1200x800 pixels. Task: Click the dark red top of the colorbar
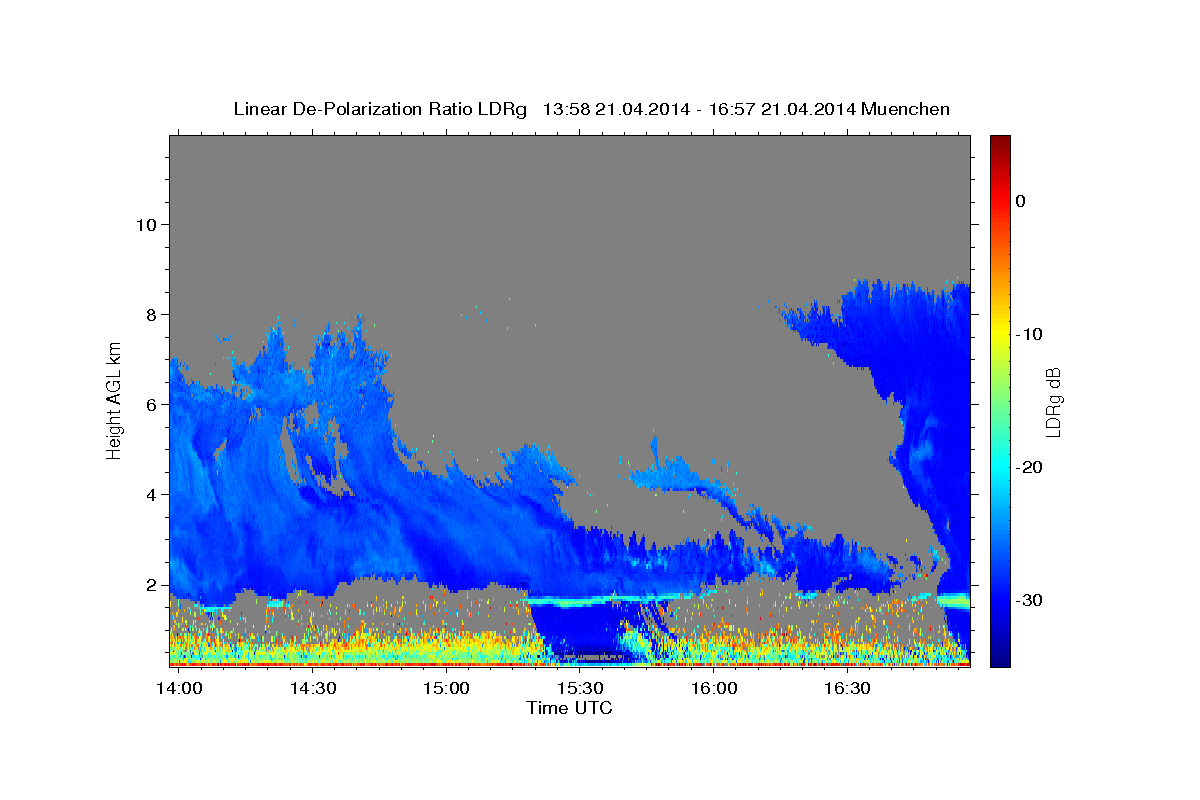[1000, 145]
